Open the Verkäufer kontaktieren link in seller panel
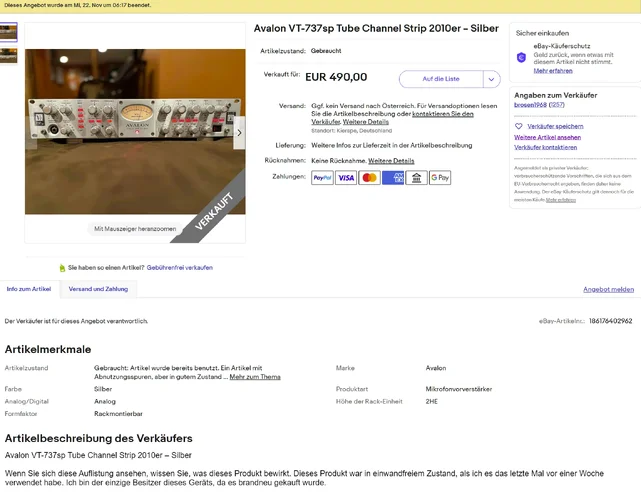Viewport: 641px width, 500px height. click(x=545, y=148)
